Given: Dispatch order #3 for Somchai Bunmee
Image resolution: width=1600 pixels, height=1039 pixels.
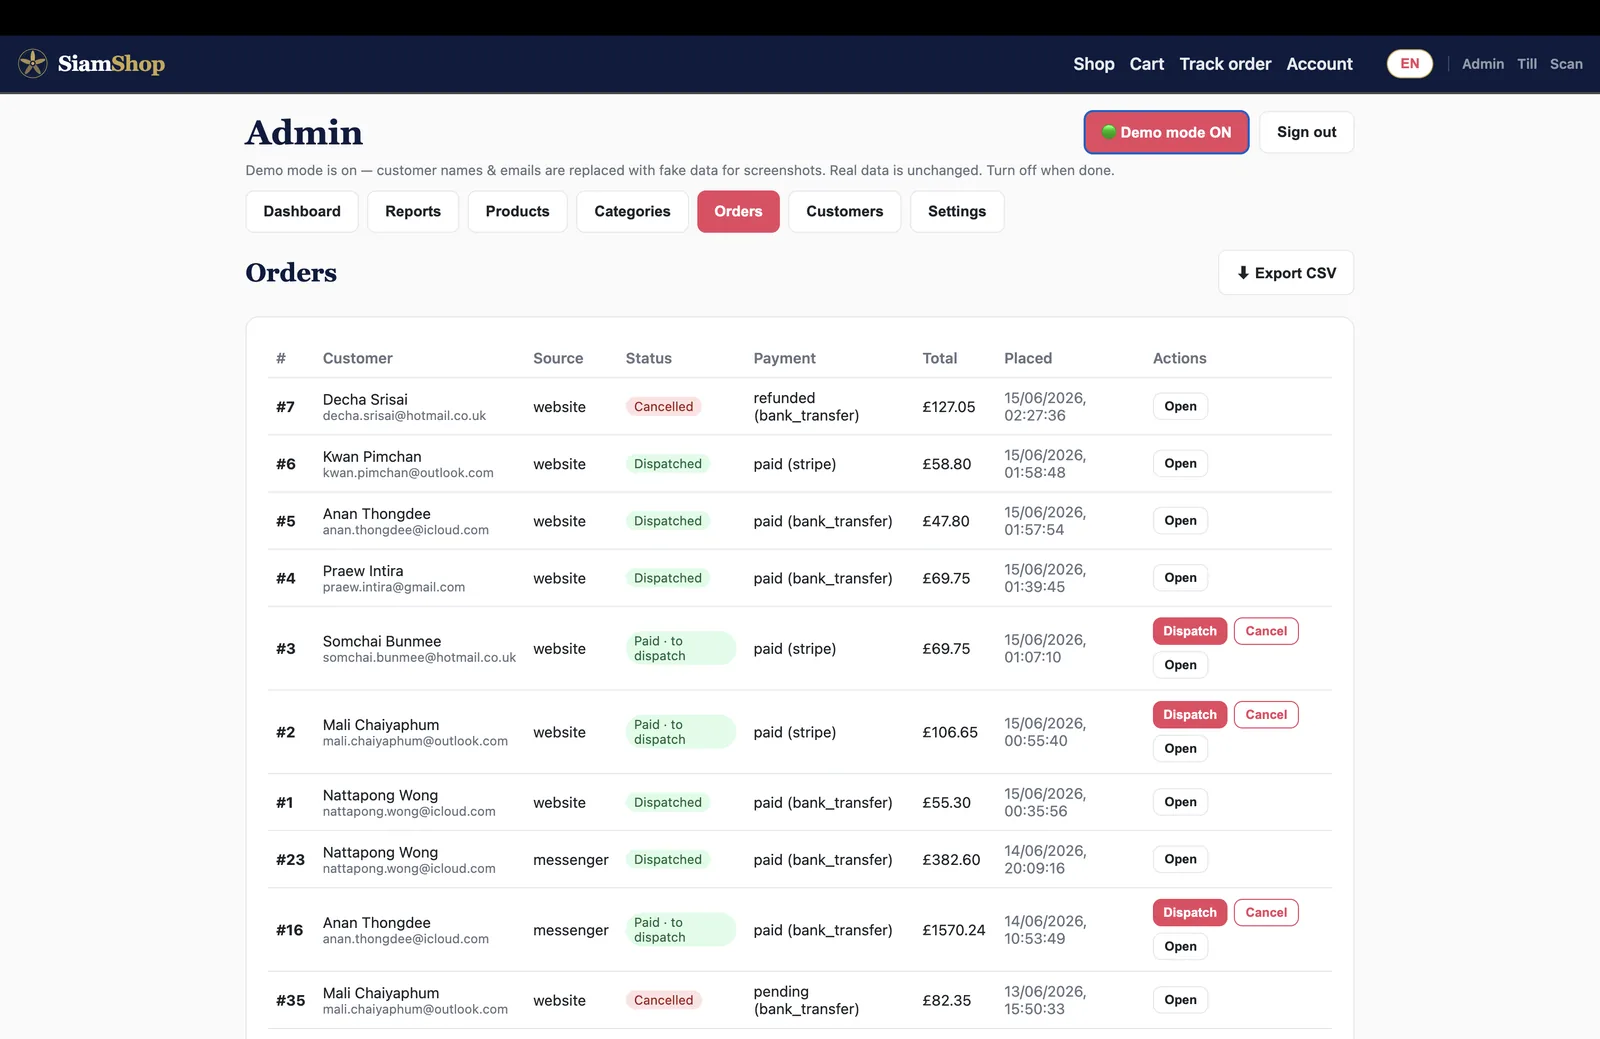Looking at the screenshot, I should tap(1190, 631).
